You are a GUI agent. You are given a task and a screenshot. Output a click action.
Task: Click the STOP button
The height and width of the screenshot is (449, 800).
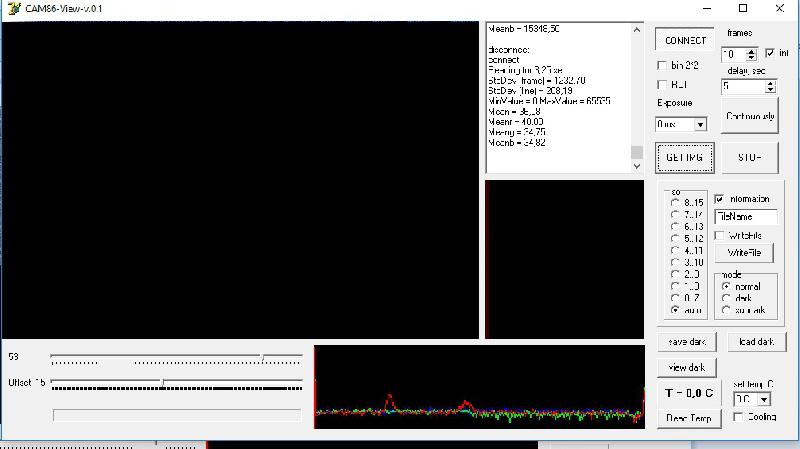click(x=749, y=158)
